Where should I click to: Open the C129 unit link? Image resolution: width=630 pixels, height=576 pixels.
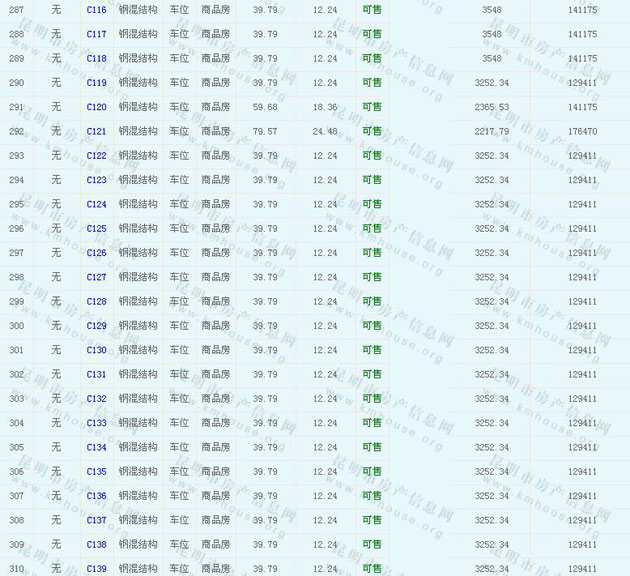96,326
